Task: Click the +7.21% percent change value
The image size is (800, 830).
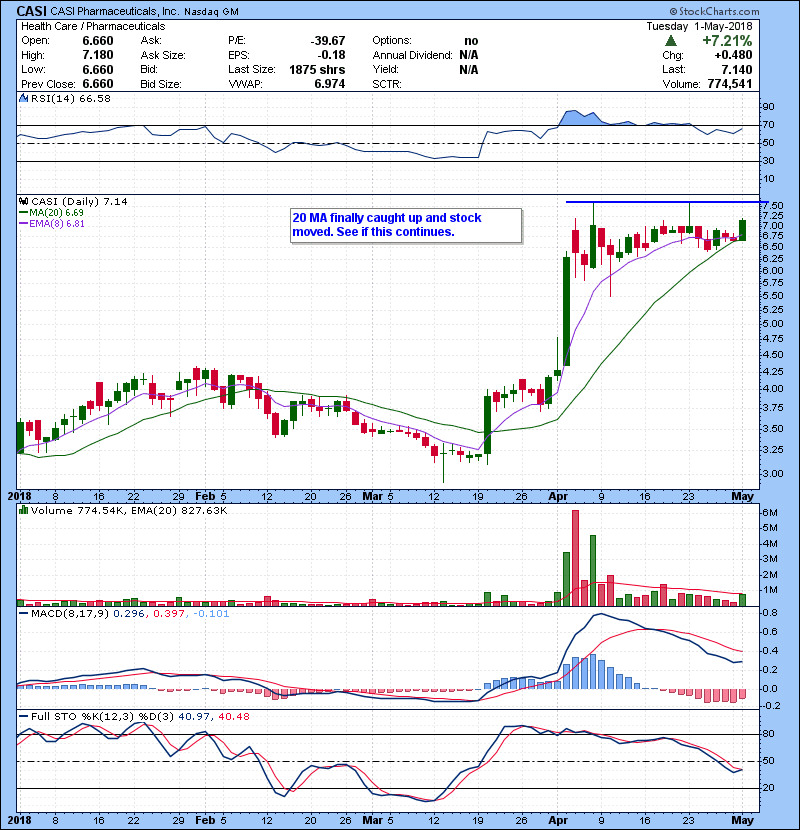Action: point(727,41)
